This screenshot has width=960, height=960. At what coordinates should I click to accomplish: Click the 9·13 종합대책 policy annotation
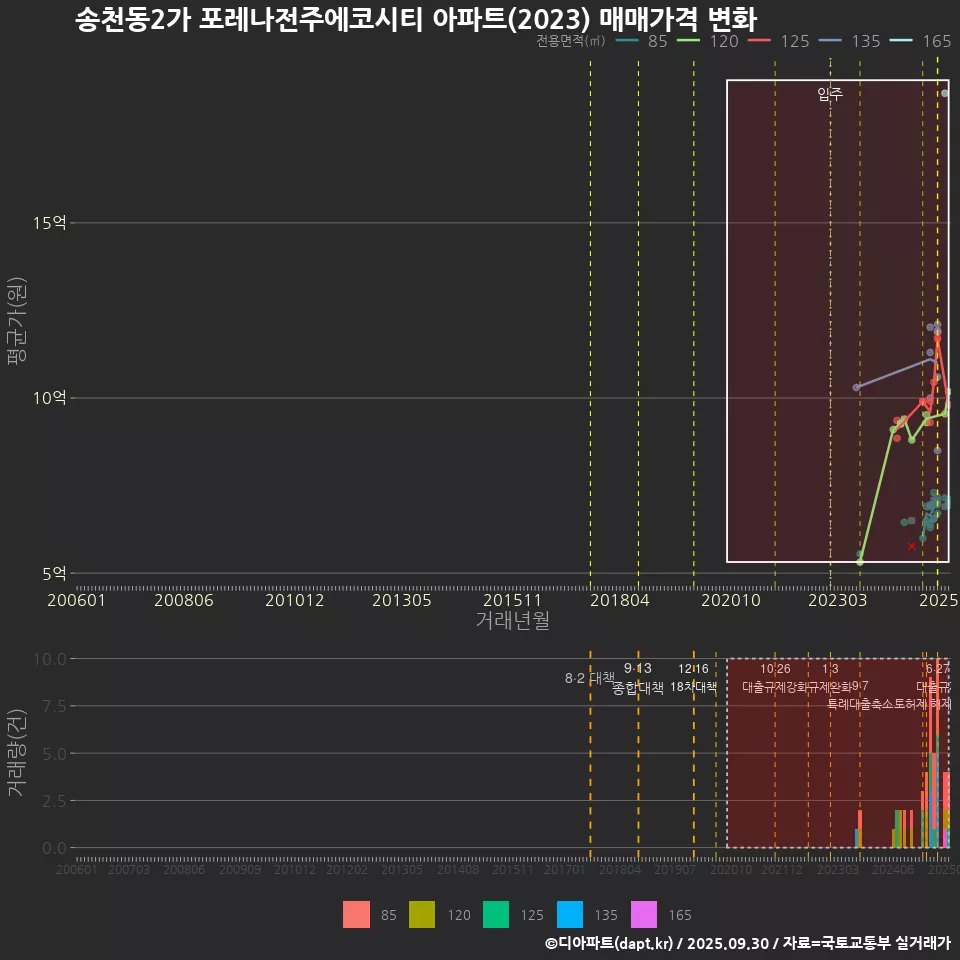[x=638, y=678]
